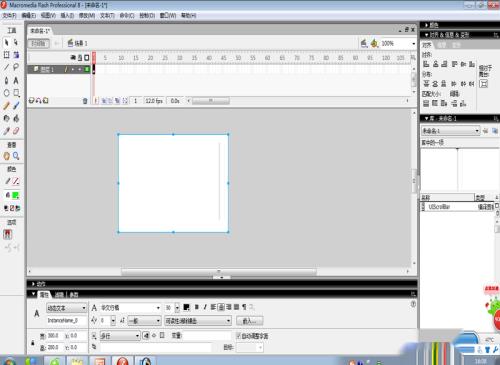Click frame 1 of the layer in timeline

point(94,69)
